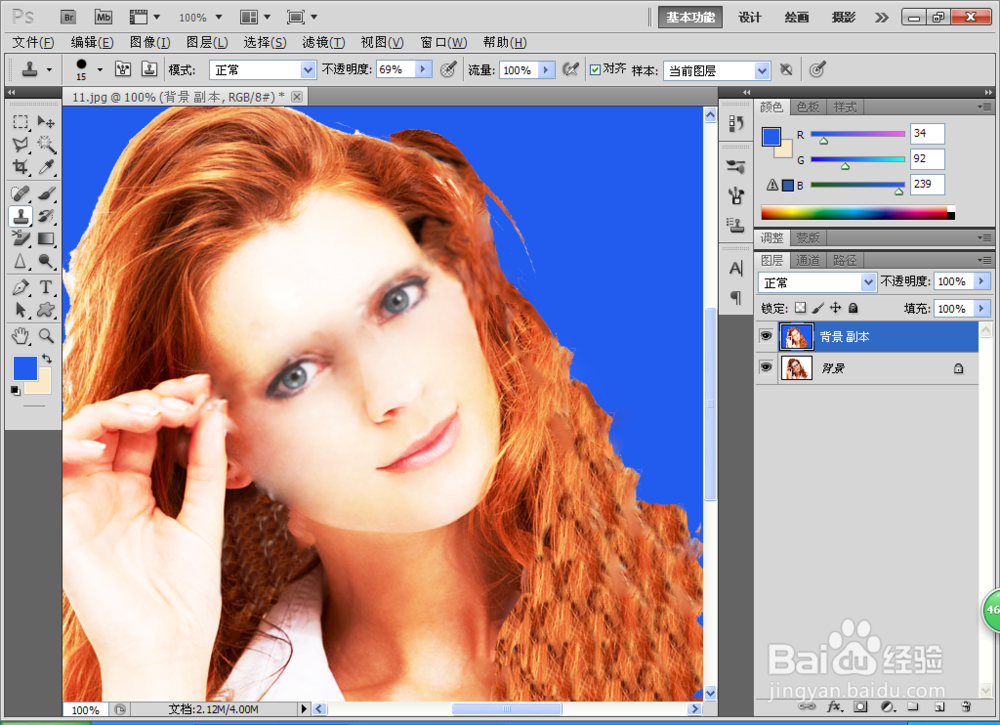Image resolution: width=1000 pixels, height=725 pixels.
Task: Delete layer with trash icon
Action: 966,707
